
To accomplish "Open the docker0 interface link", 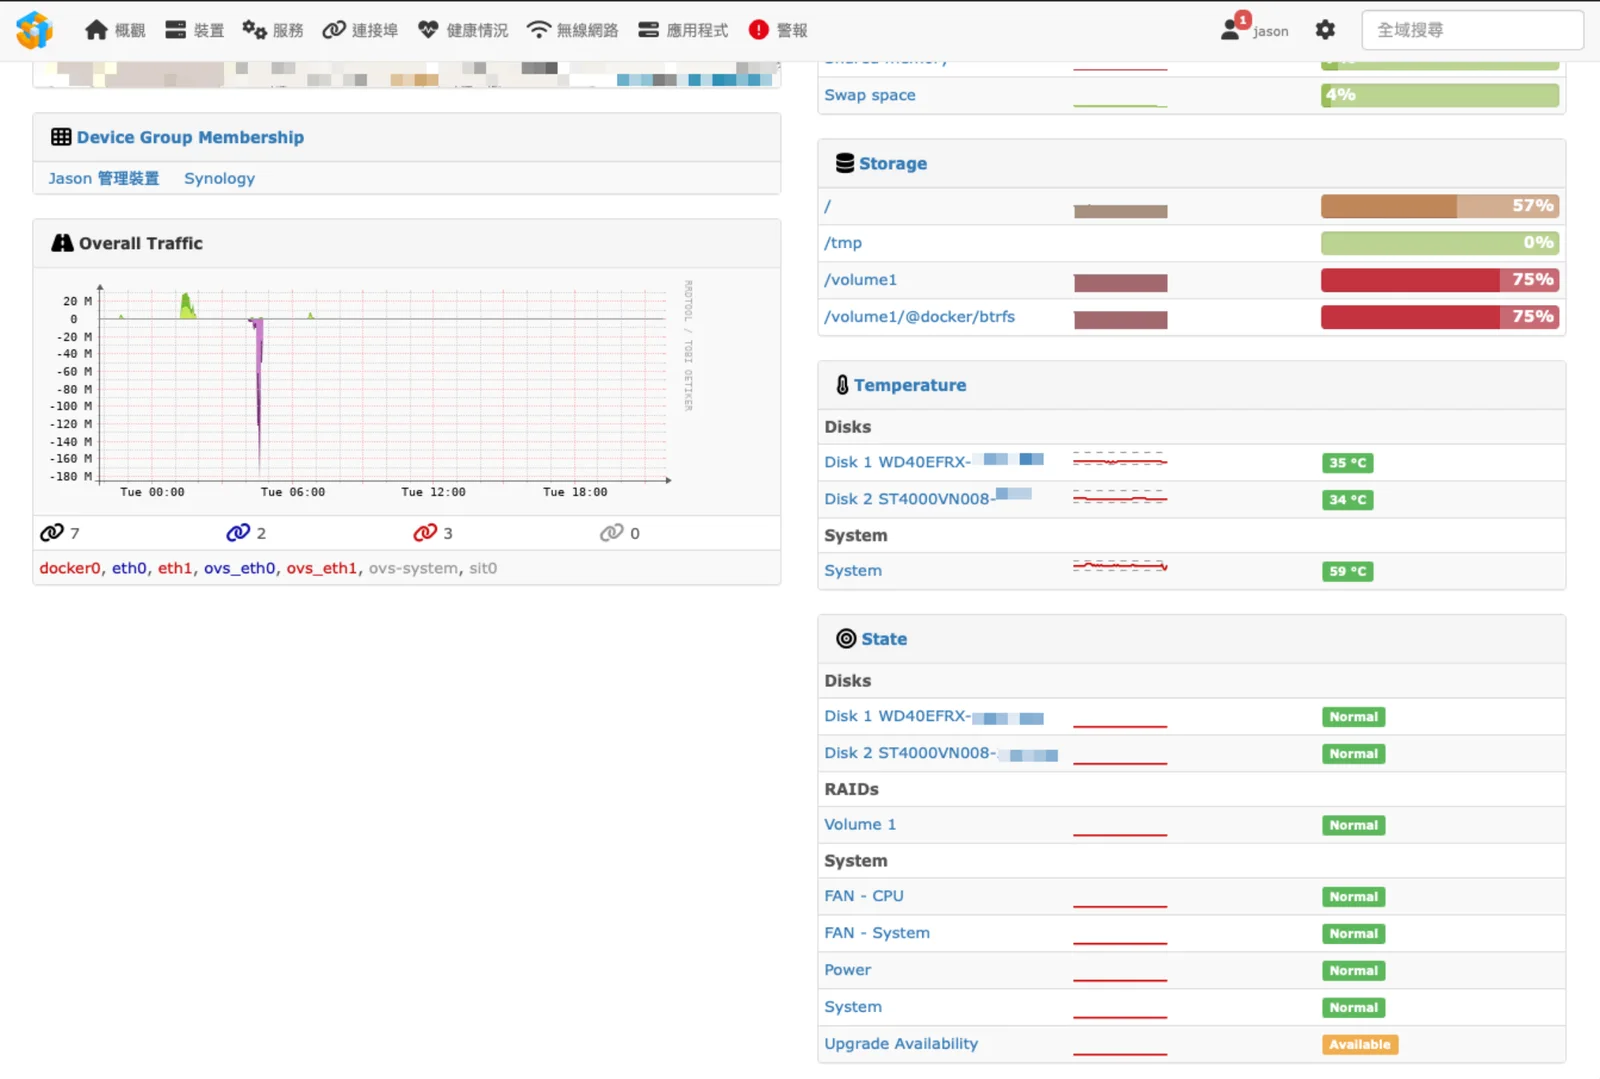I will pyautogui.click(x=70, y=568).
